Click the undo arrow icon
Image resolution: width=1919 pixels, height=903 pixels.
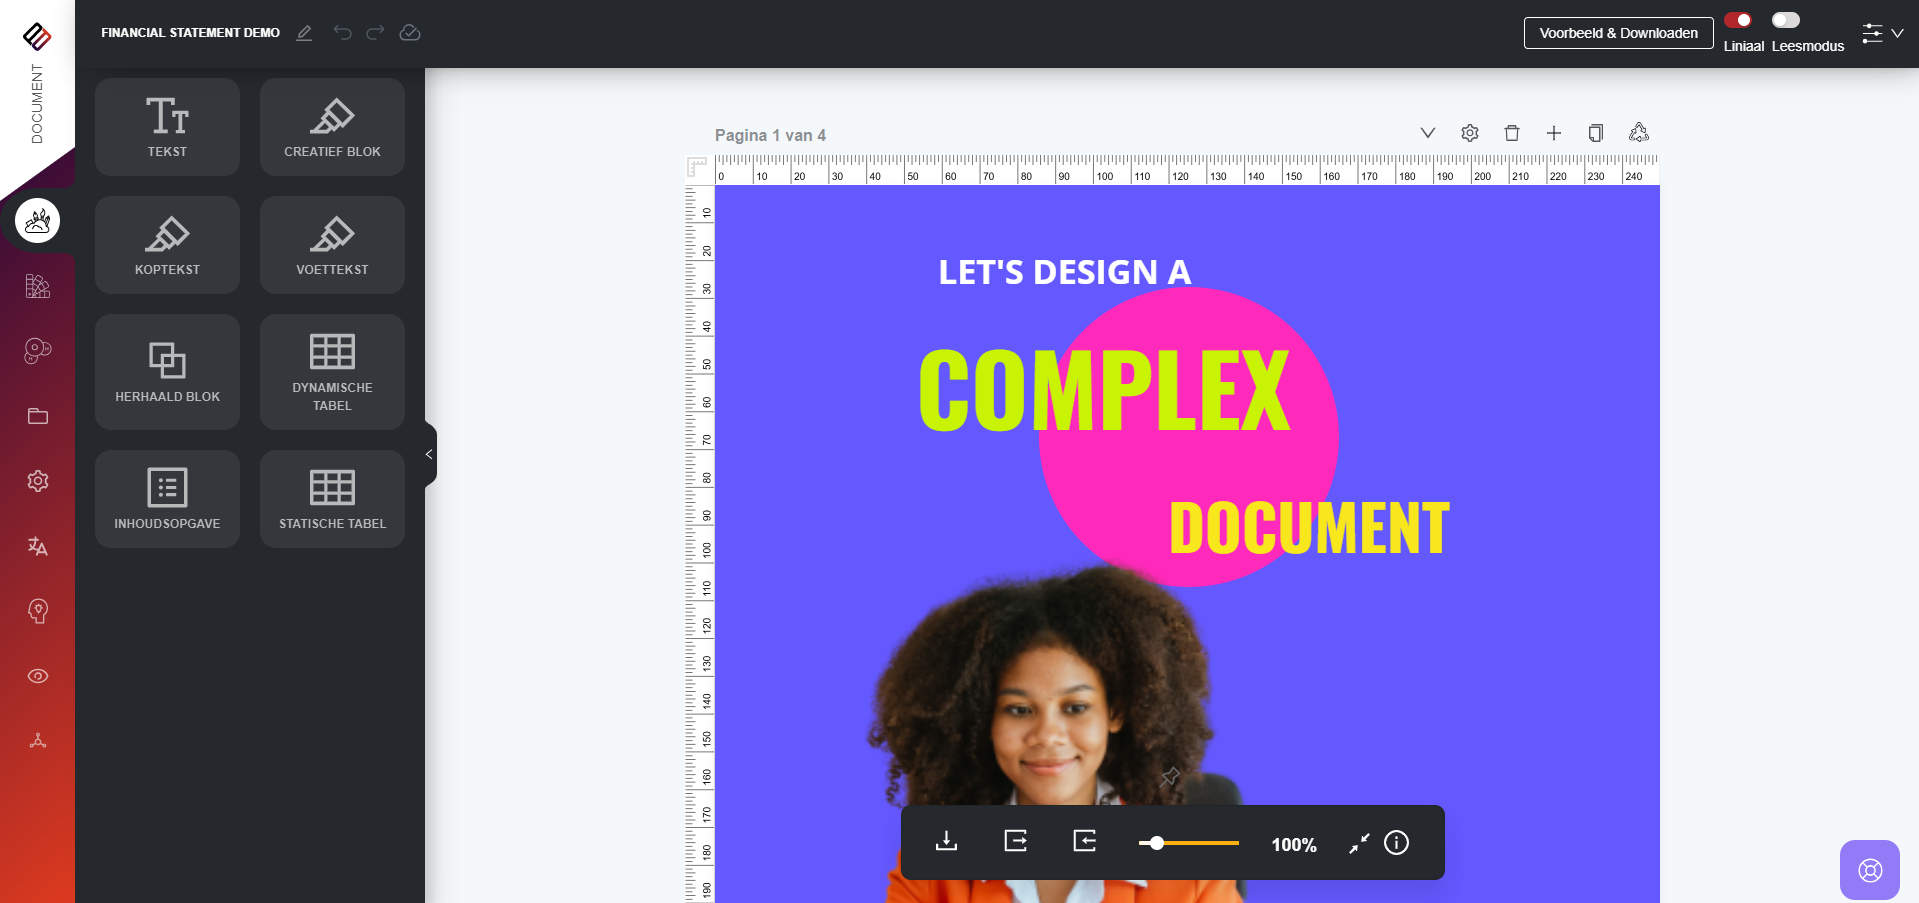[342, 33]
